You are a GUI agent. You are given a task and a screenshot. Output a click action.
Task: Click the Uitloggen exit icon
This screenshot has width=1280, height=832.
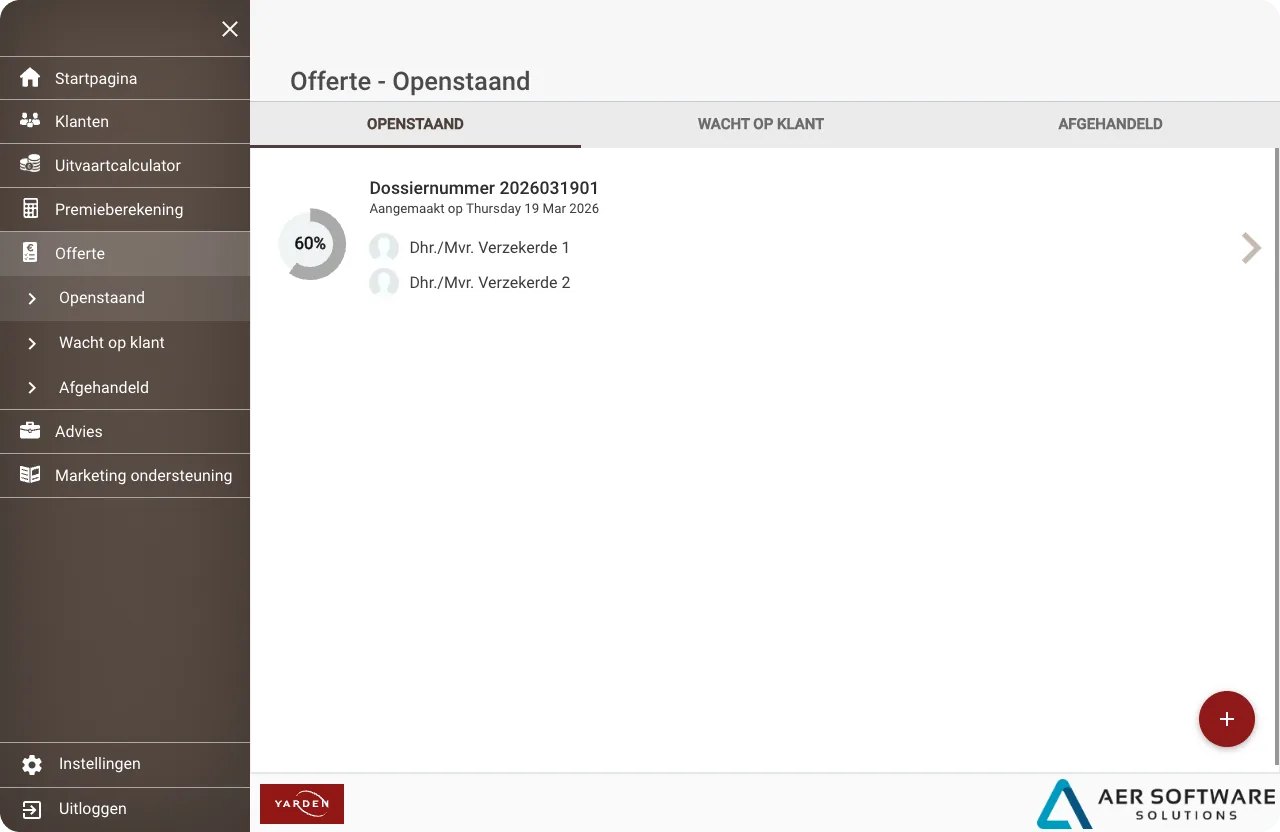pyautogui.click(x=32, y=809)
